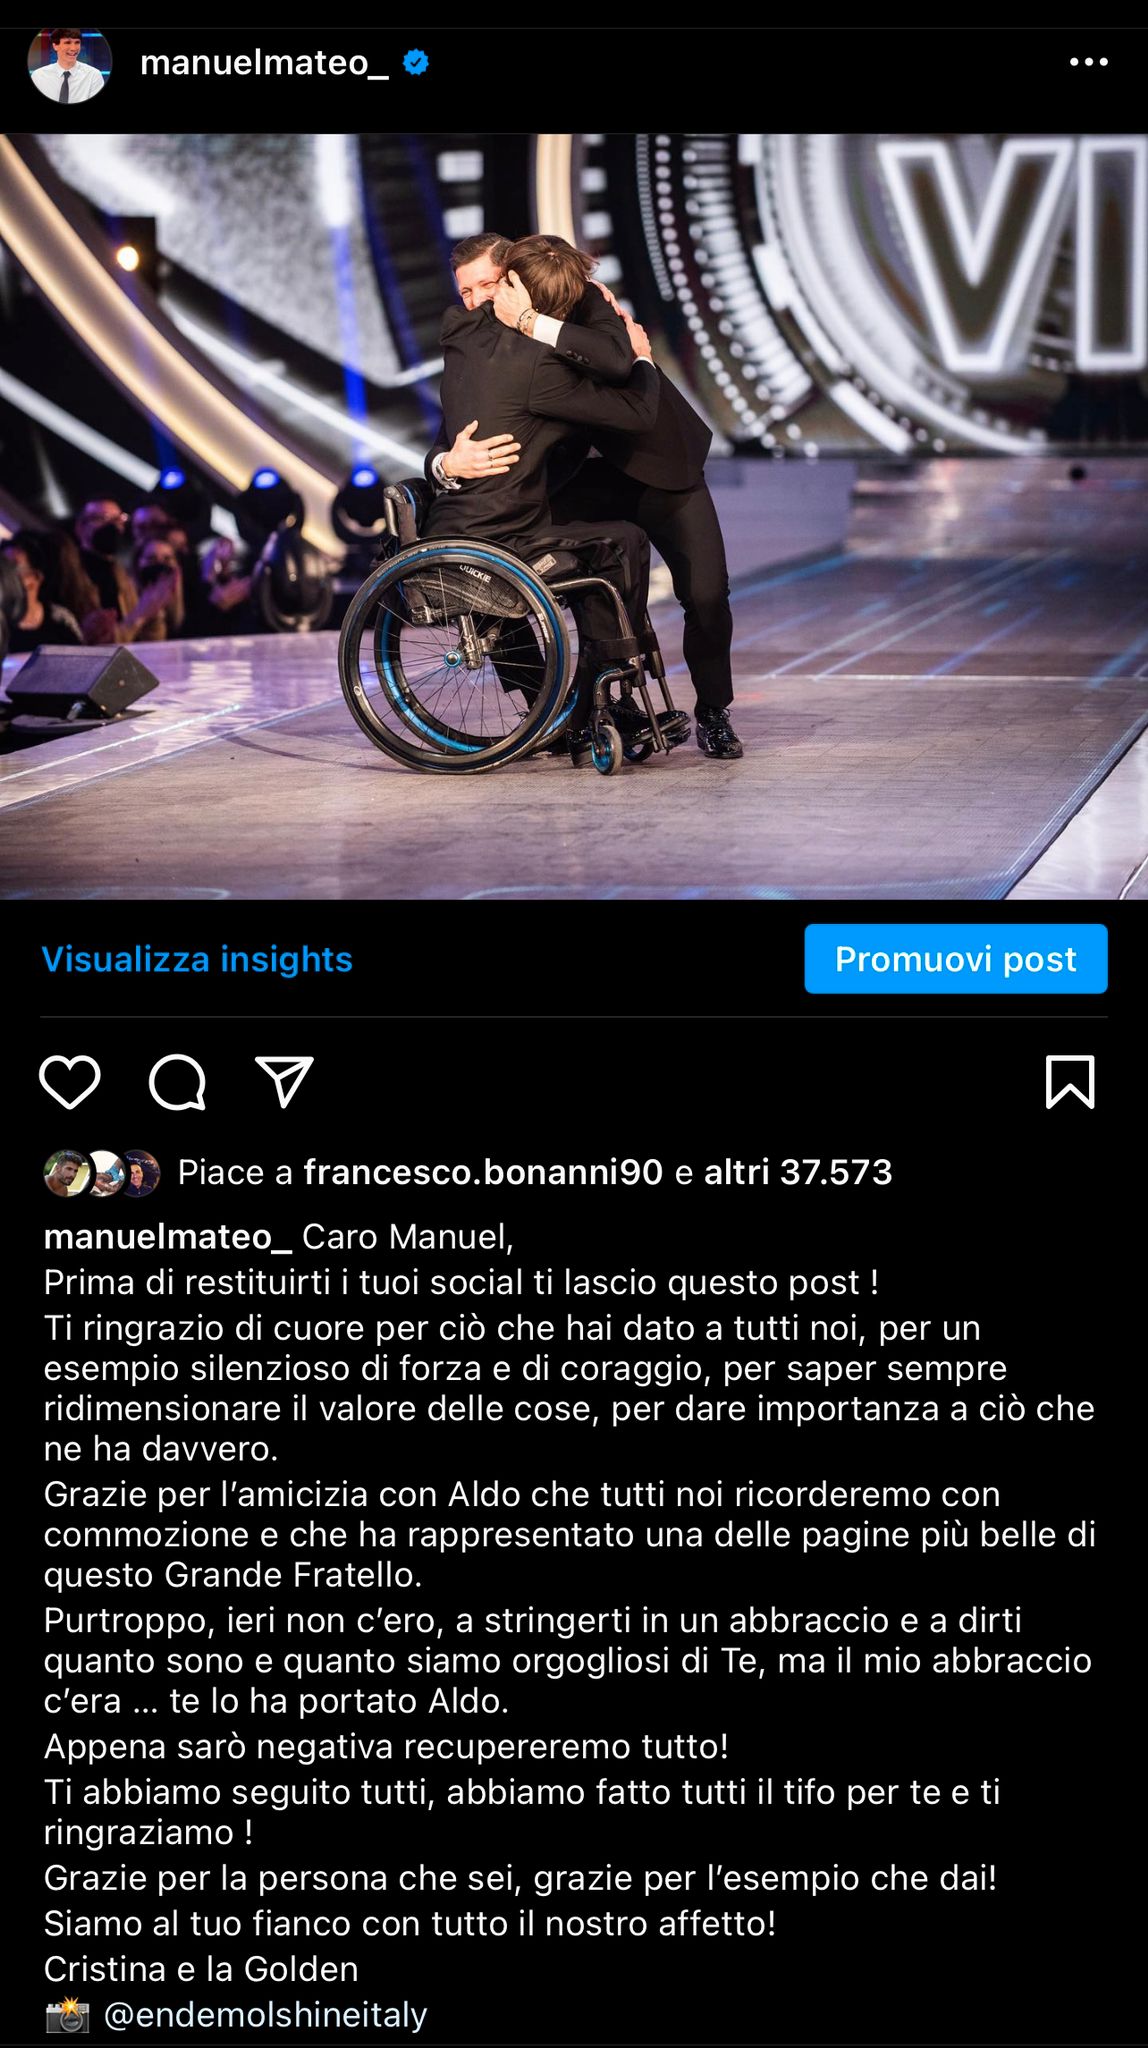
Task: Open the profile picture in the post header
Action: point(69,64)
